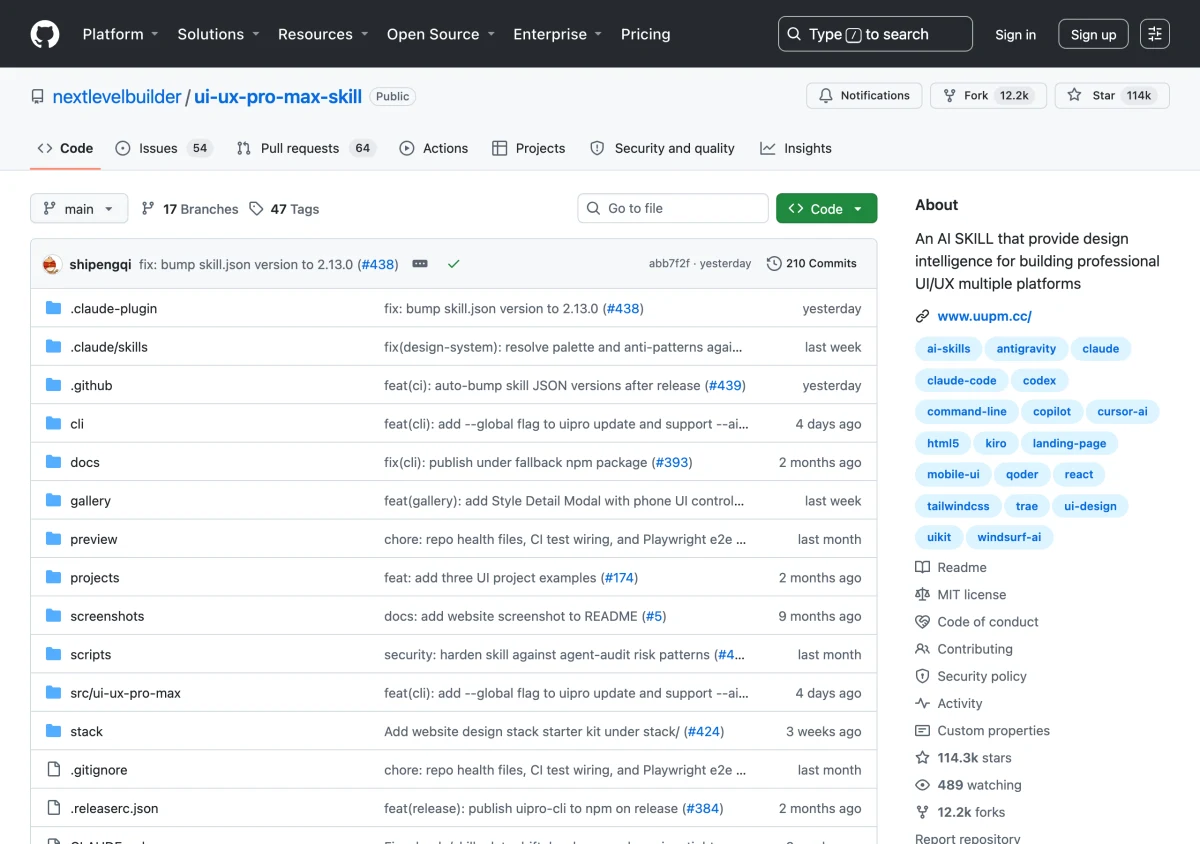Click the tag icon beside 47 Tags
1200x844 pixels.
coord(256,209)
